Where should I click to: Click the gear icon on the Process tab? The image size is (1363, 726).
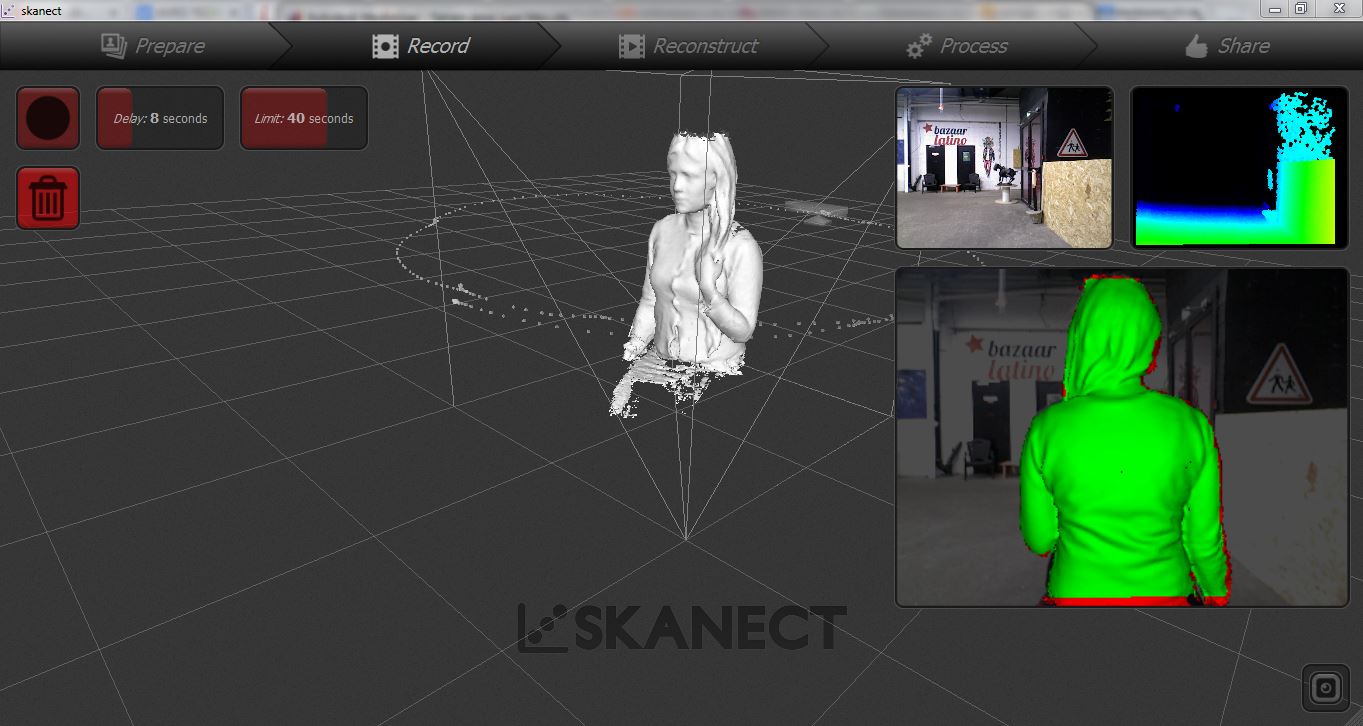[x=916, y=45]
